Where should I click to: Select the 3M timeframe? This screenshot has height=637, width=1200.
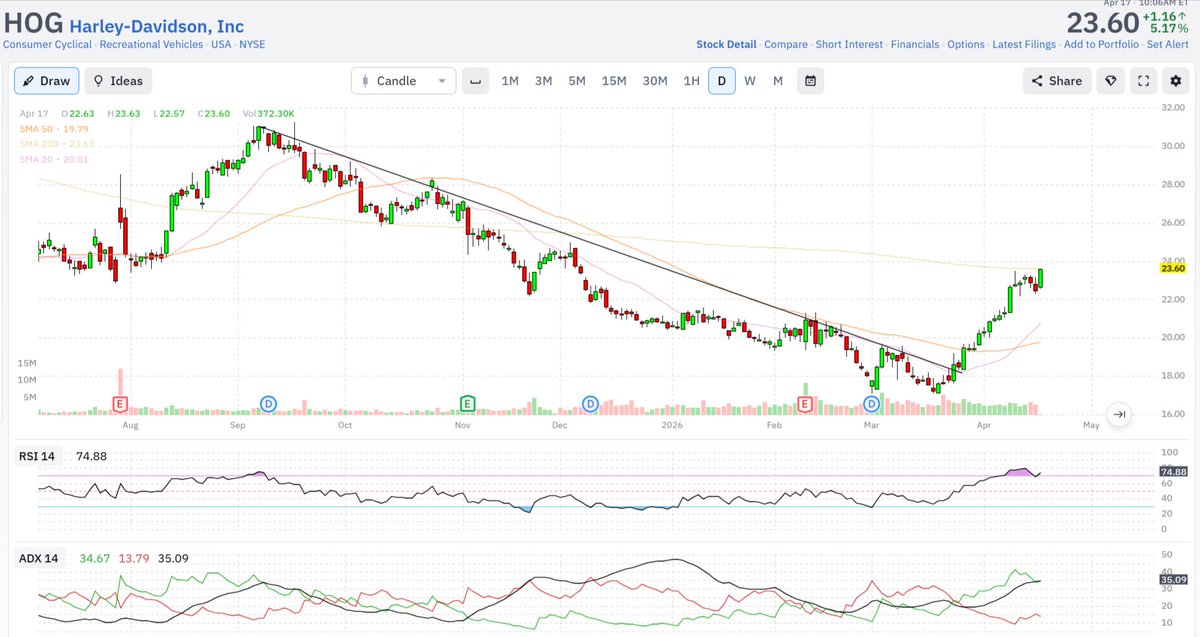[543, 81]
